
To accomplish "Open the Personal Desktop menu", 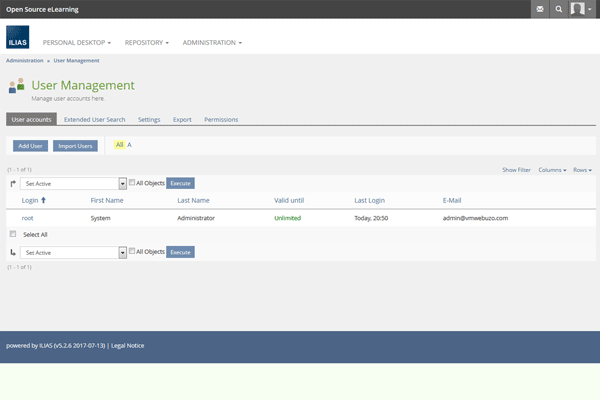I will click(76, 43).
